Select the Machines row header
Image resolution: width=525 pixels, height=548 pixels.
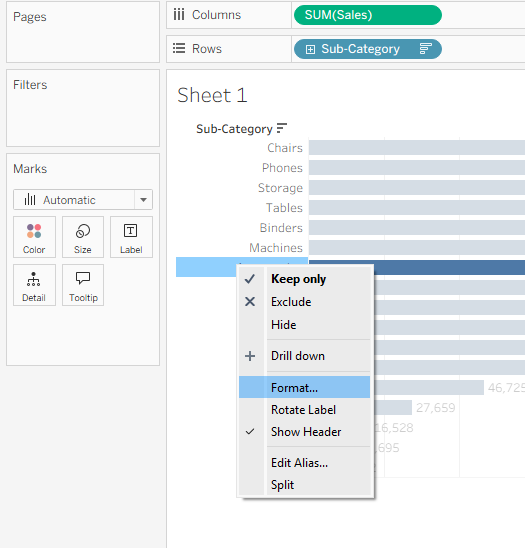coord(276,248)
